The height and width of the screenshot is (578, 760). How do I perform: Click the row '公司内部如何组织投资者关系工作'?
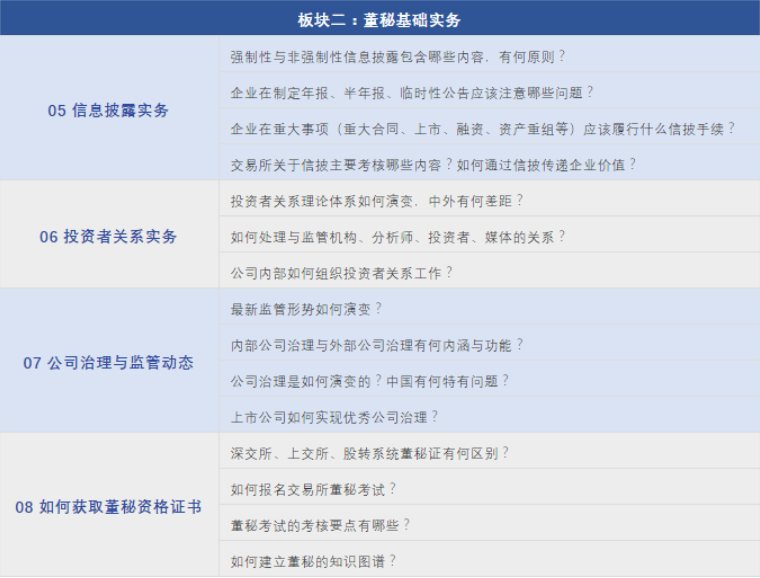click(342, 272)
